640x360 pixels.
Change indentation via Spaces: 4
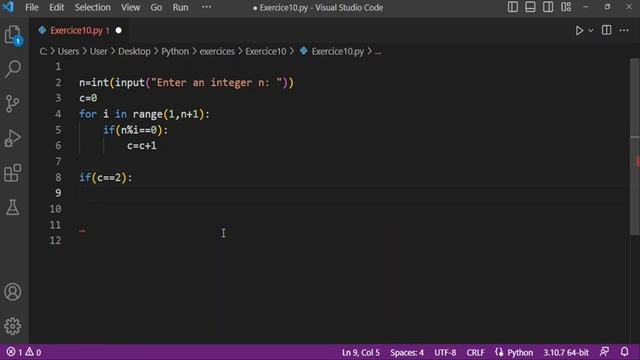point(407,352)
